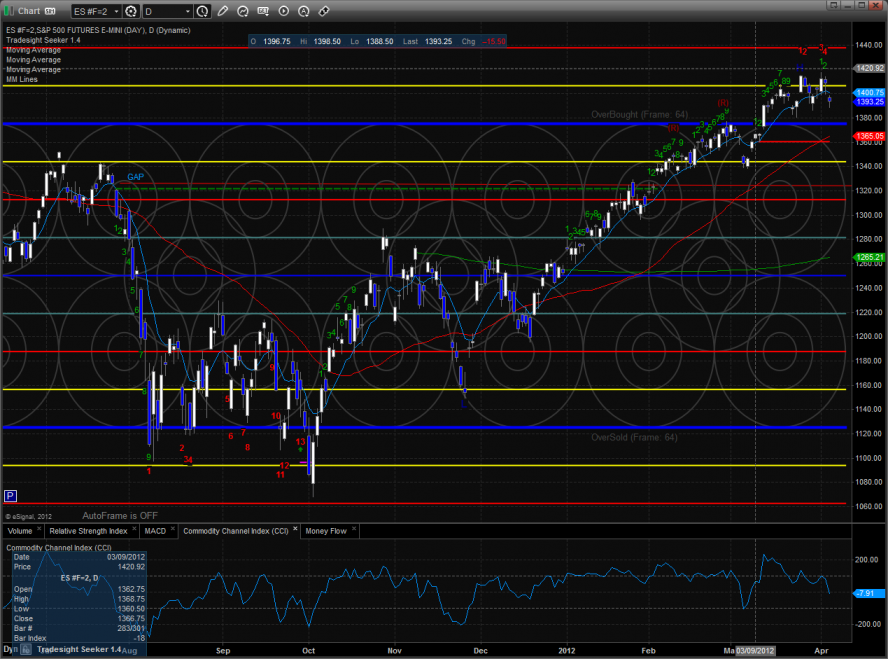Click the 03/09/2012 date marker on time axis

tap(755, 651)
